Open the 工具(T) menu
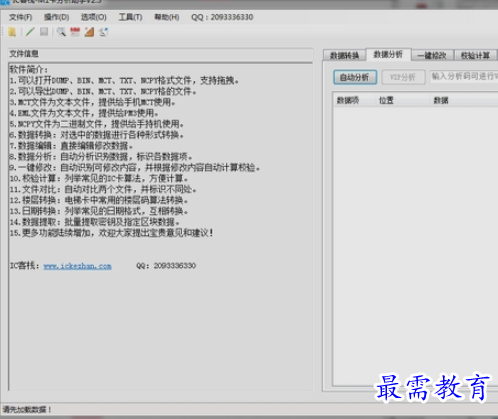This screenshot has height=419, width=498. tap(130, 17)
